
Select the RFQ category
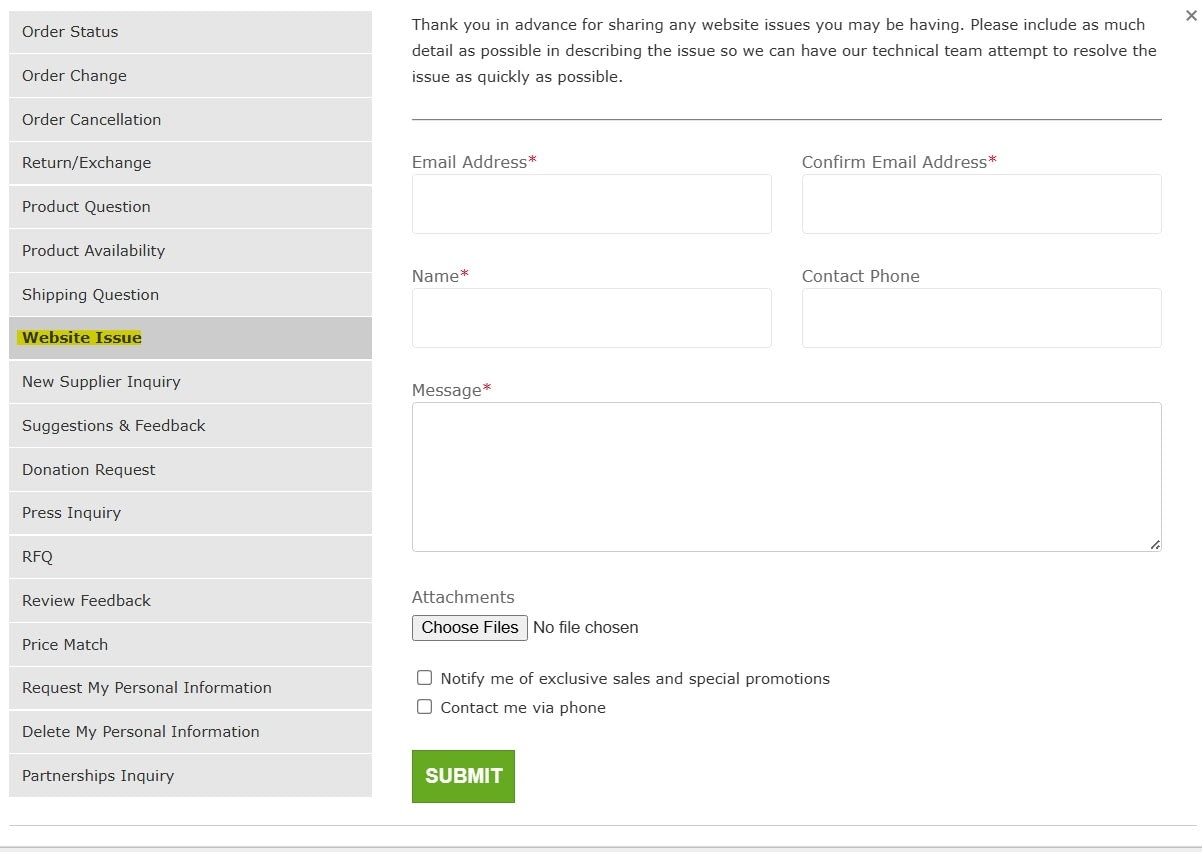[190, 556]
